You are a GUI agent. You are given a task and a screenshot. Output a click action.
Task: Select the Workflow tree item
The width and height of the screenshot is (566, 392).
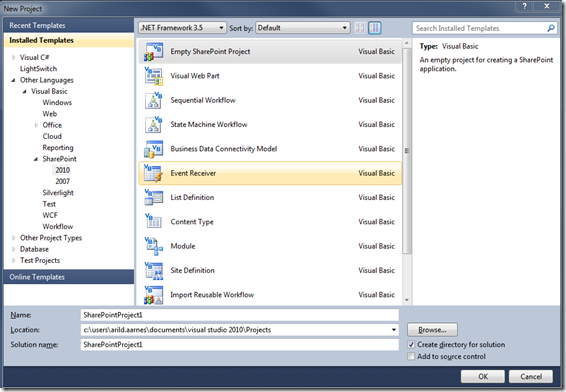[58, 226]
